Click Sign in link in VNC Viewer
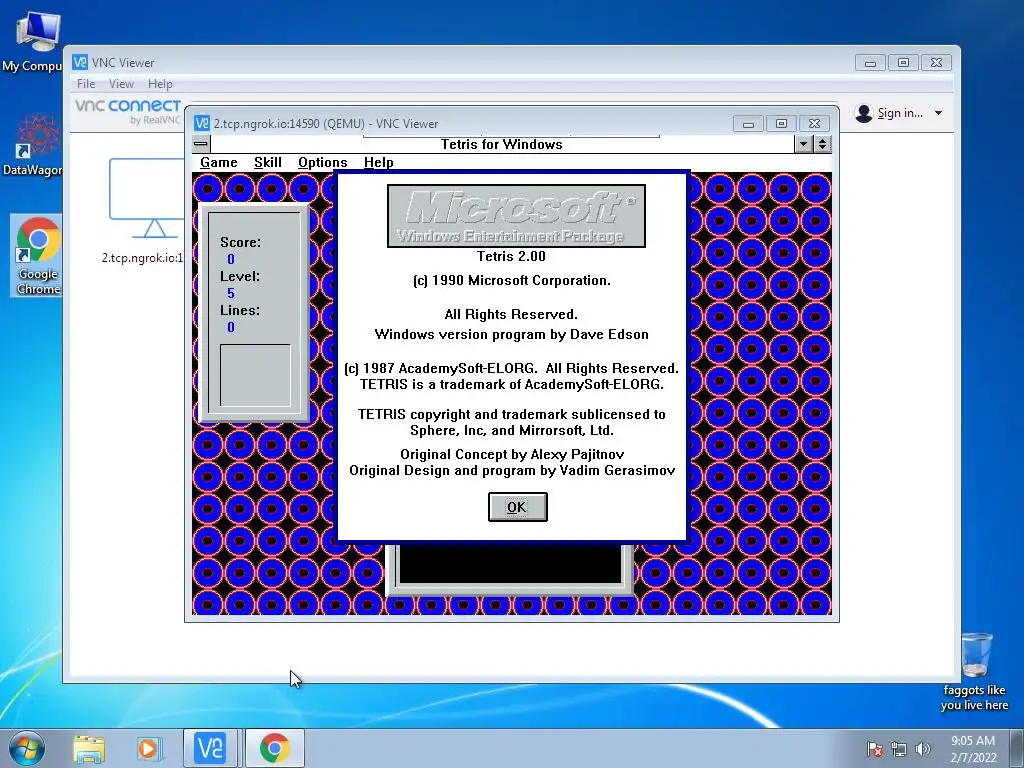The image size is (1024, 768). 900,113
